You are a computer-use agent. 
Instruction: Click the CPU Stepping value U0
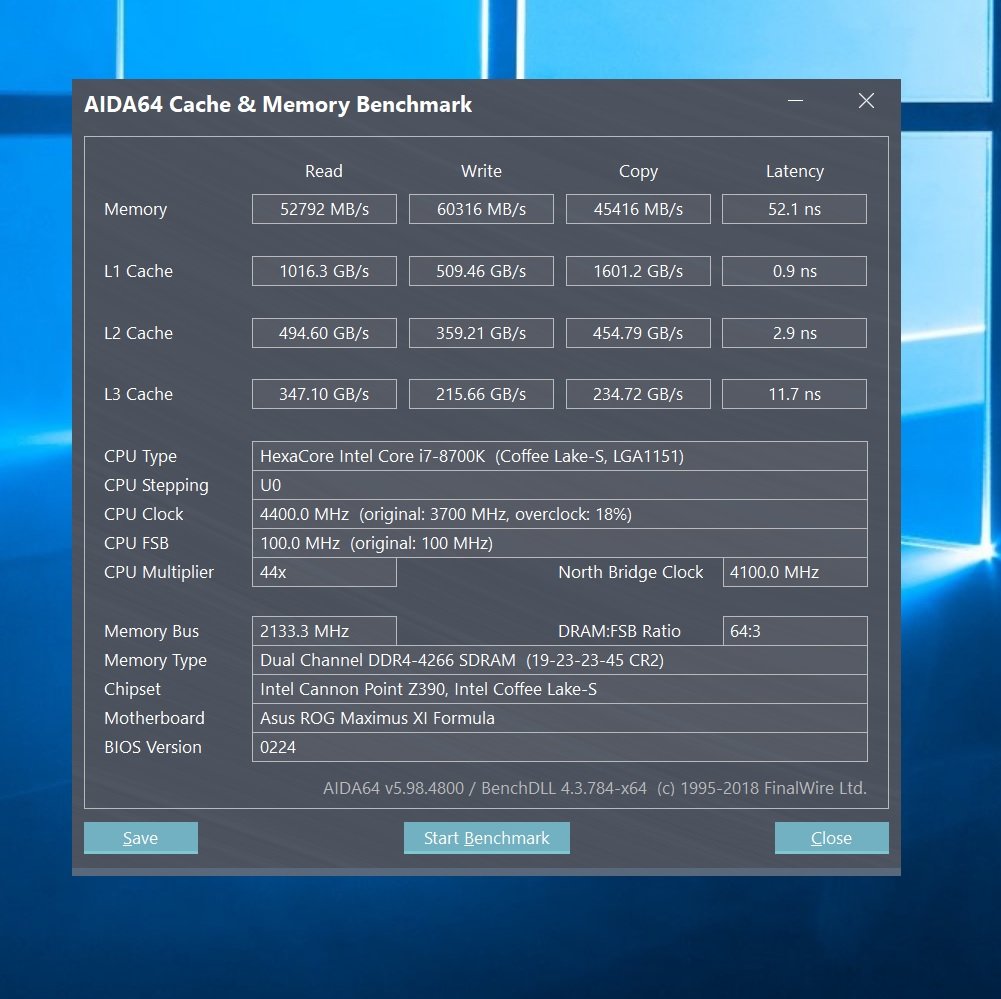click(560, 485)
